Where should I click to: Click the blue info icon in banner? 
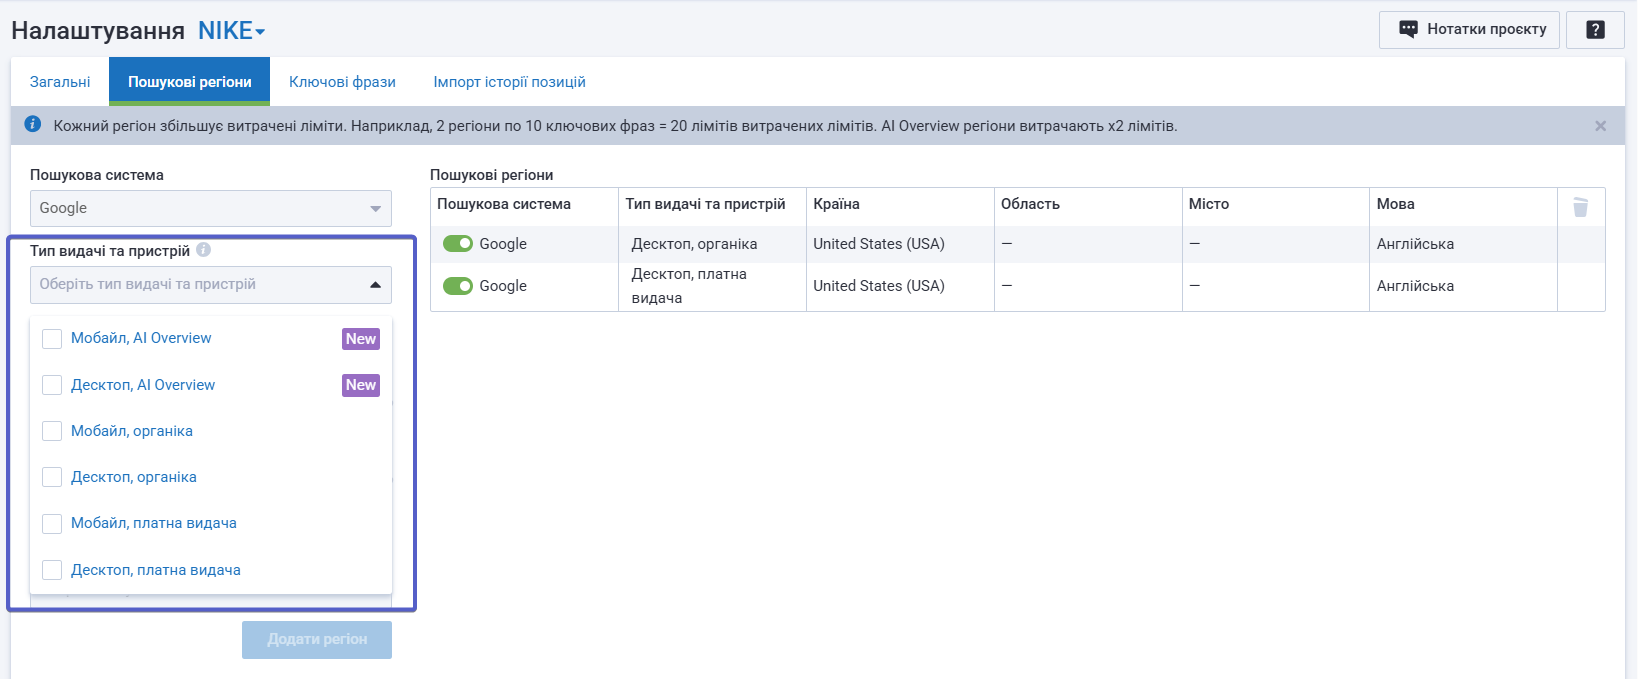point(32,125)
